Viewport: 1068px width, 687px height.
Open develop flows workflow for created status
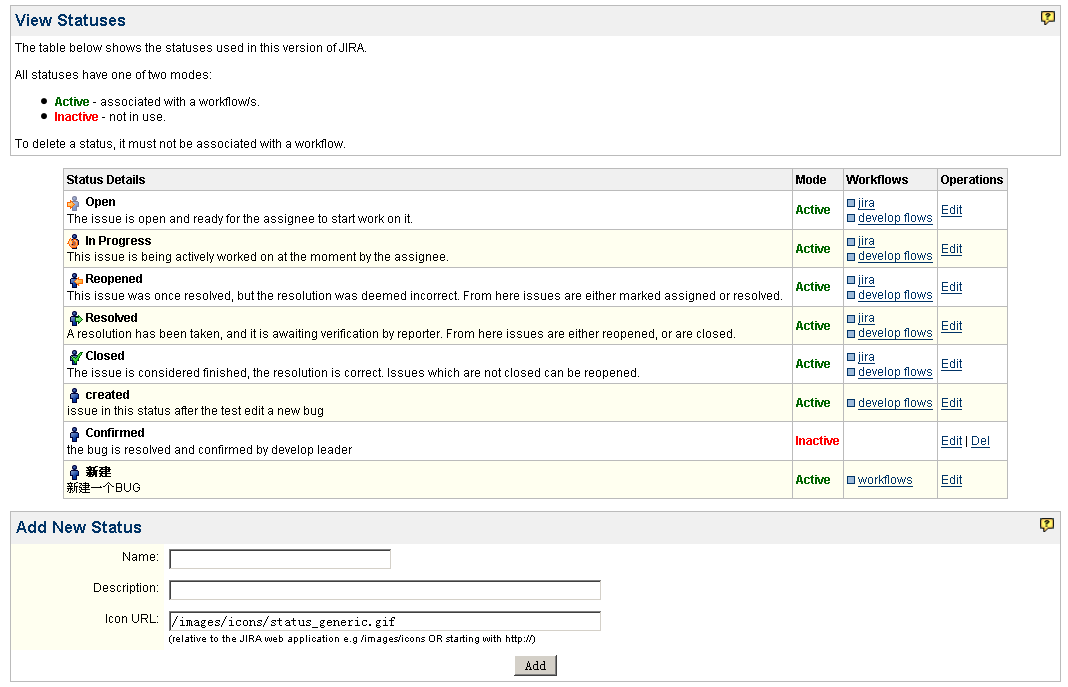pyautogui.click(x=894, y=403)
